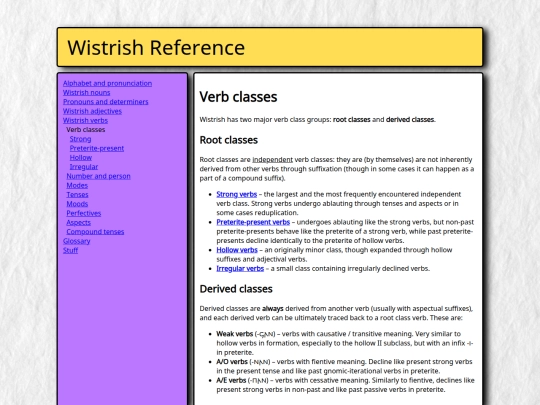Click the Wistrish Reference title

pyautogui.click(x=156, y=48)
